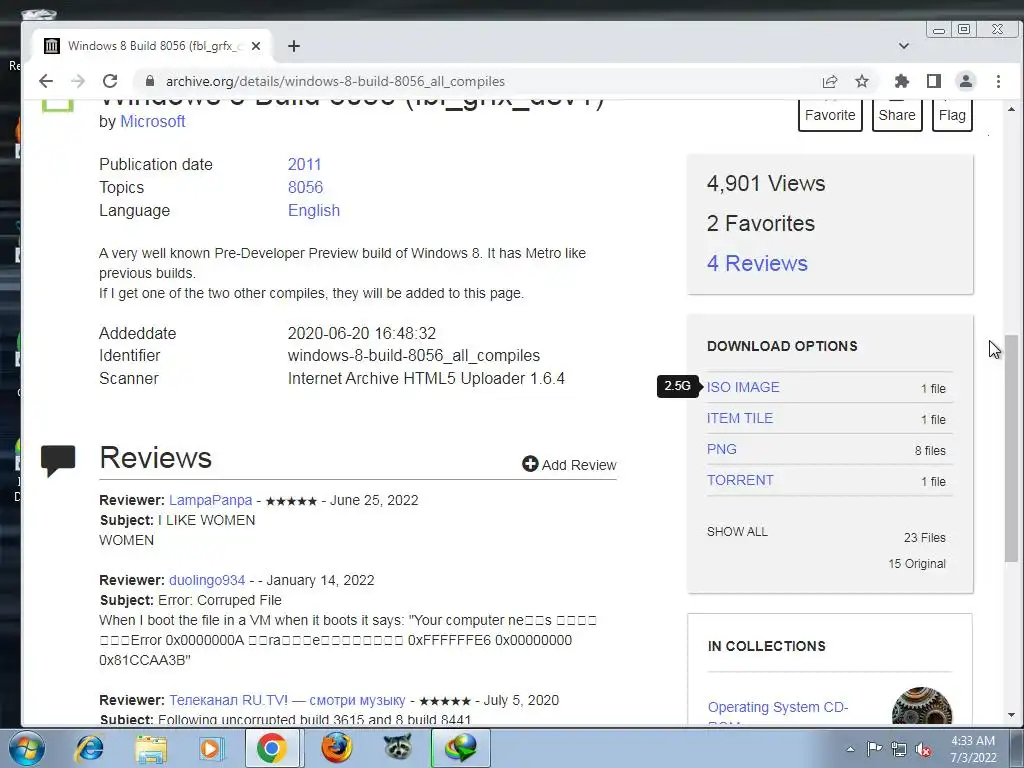Show hidden tray icons arrow
1024x768 pixels.
pyautogui.click(x=850, y=749)
